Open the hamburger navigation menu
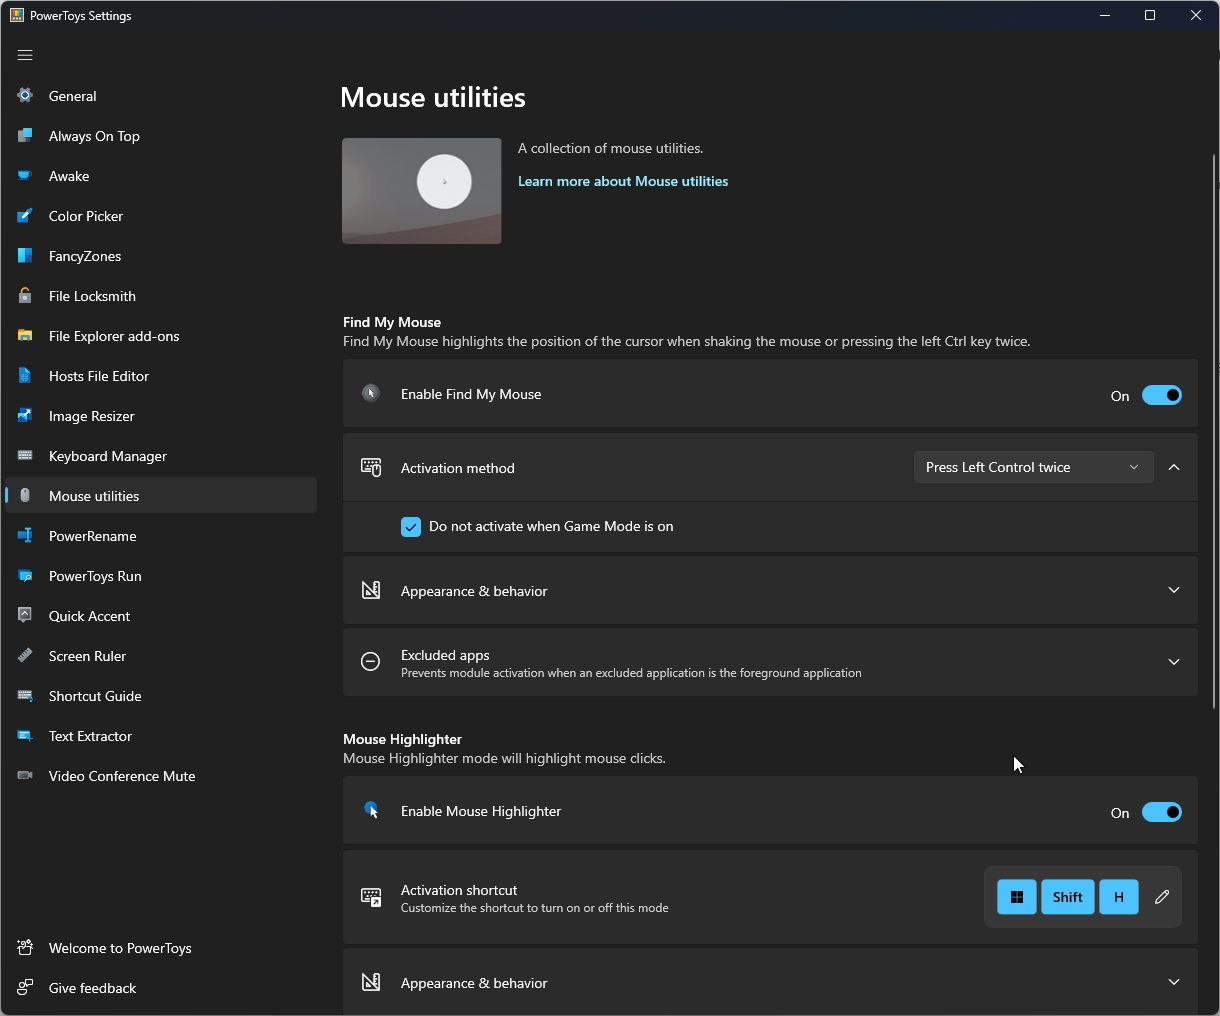The image size is (1220, 1016). [x=25, y=55]
